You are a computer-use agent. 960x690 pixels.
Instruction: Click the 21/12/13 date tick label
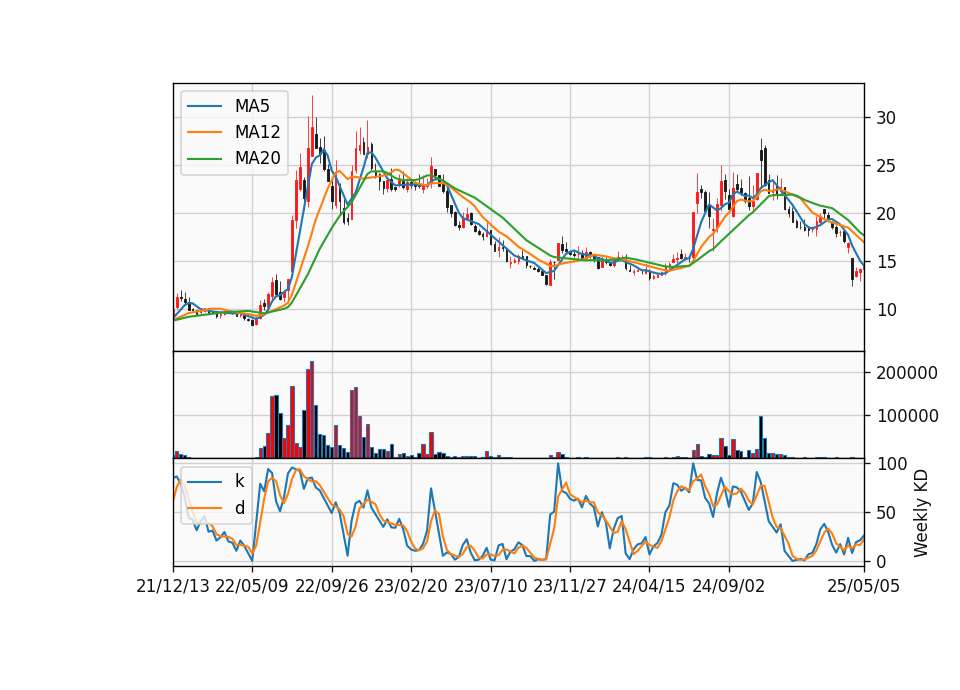(173, 586)
